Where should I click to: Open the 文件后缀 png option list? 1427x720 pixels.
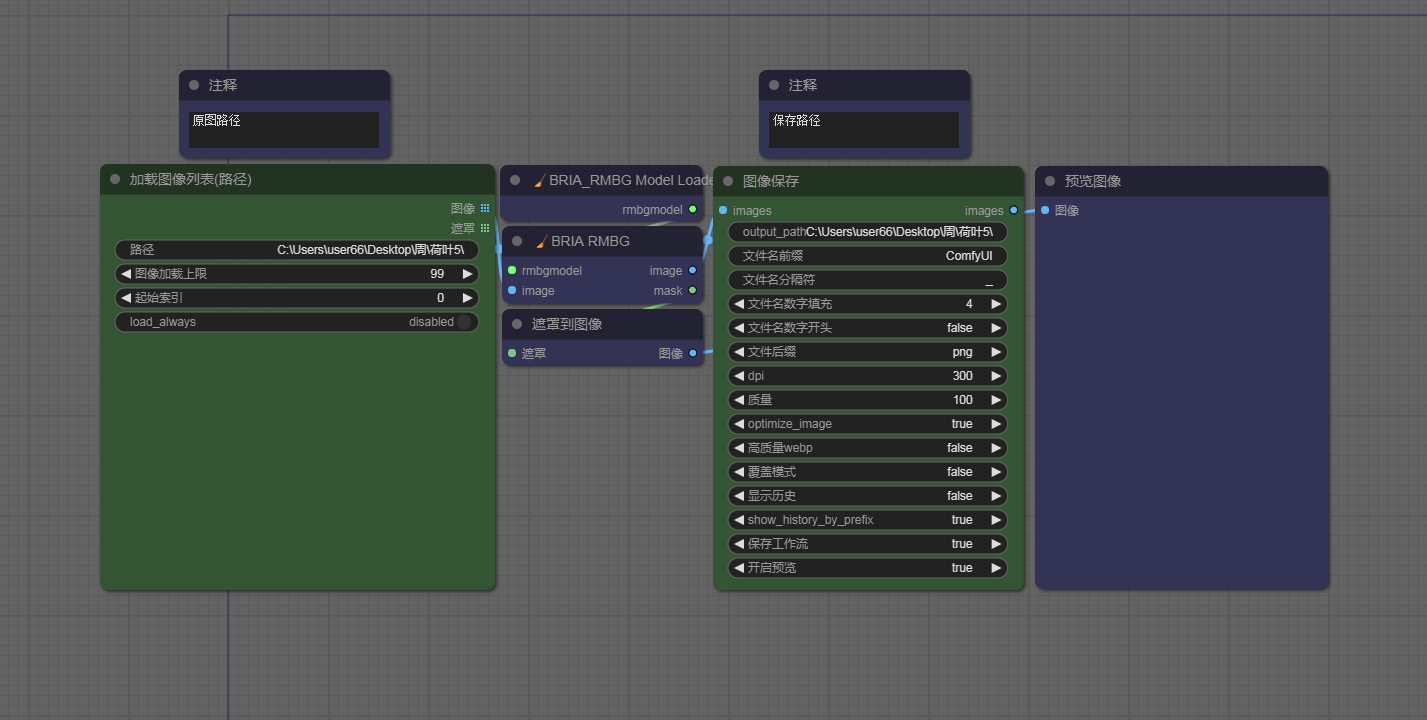[867, 352]
